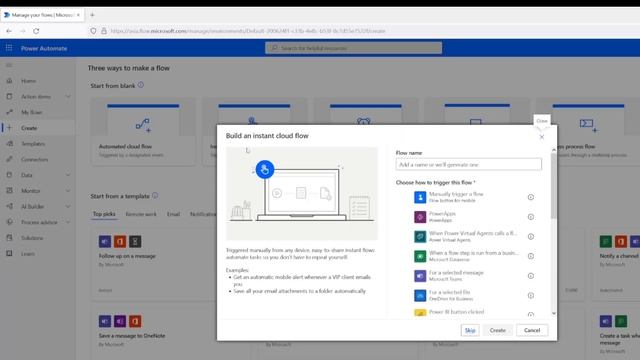640x360 pixels.
Task: Expand Monitor section chevron in sidebar
Action: pos(68,191)
